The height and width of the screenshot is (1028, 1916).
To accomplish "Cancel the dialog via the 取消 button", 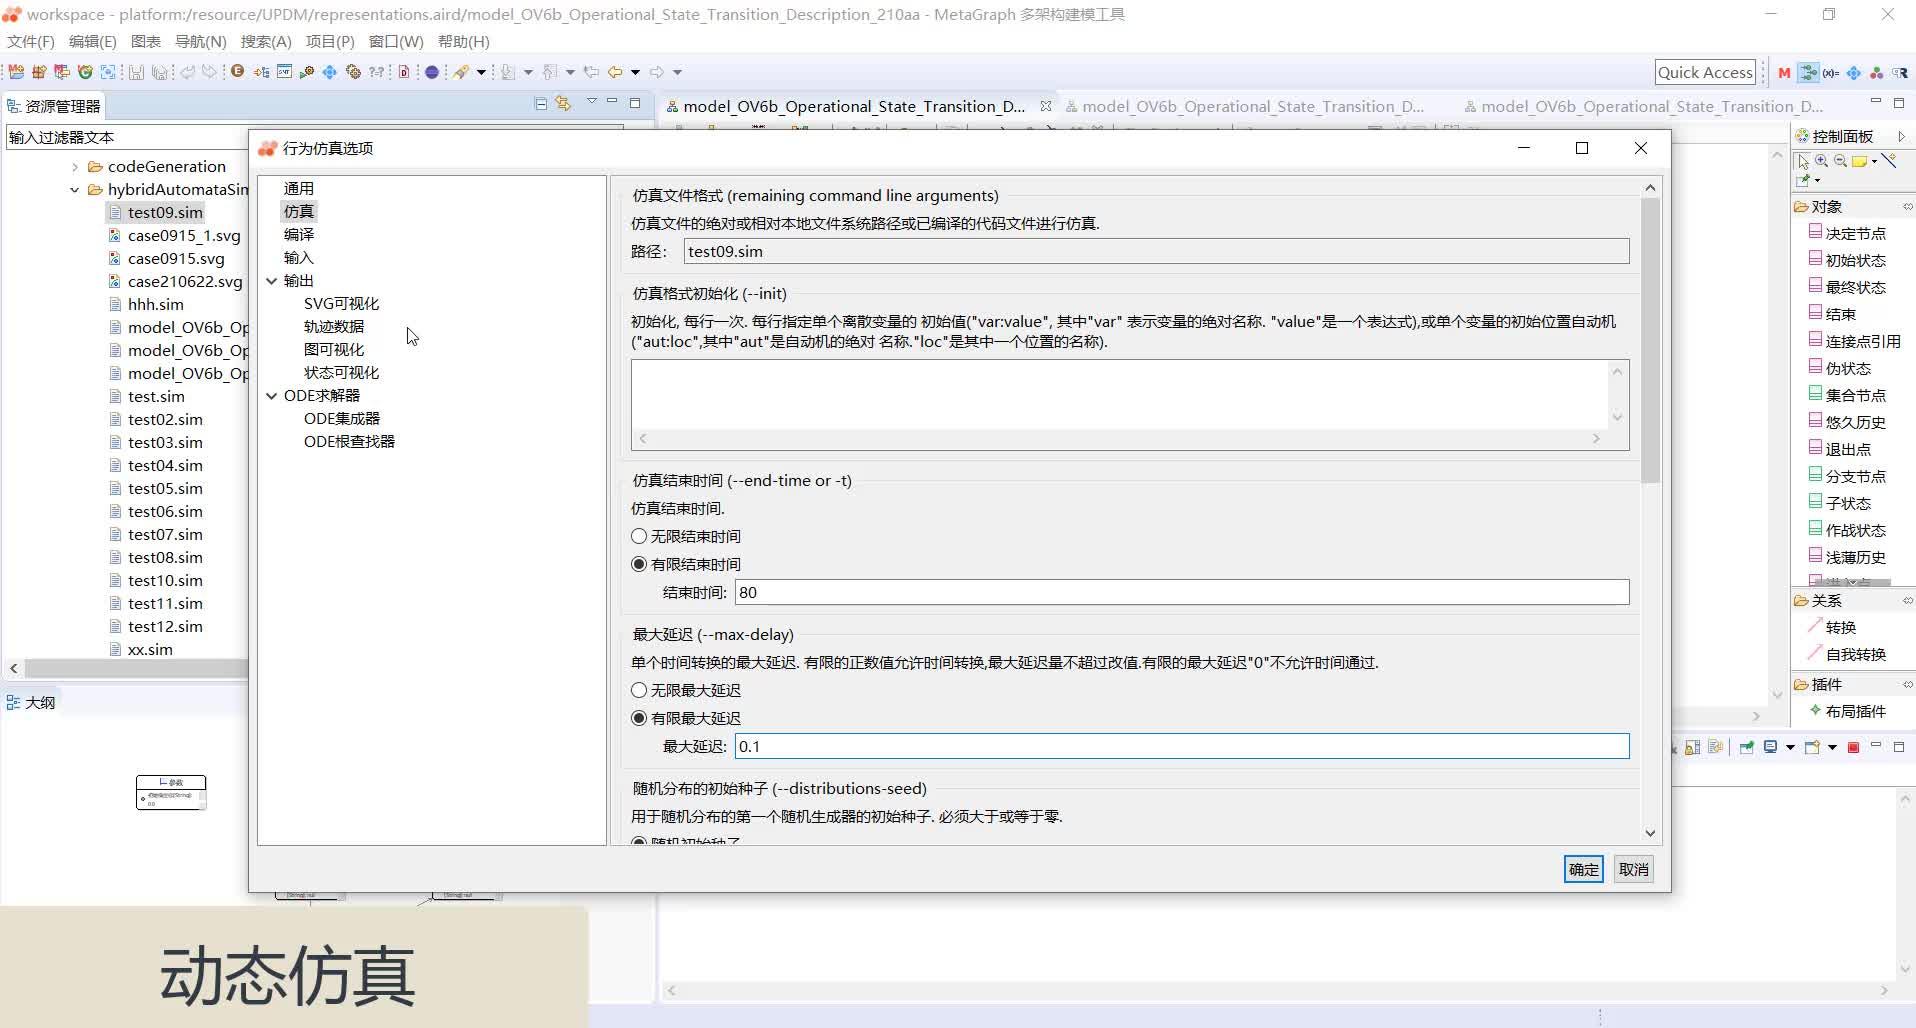I will (x=1632, y=869).
